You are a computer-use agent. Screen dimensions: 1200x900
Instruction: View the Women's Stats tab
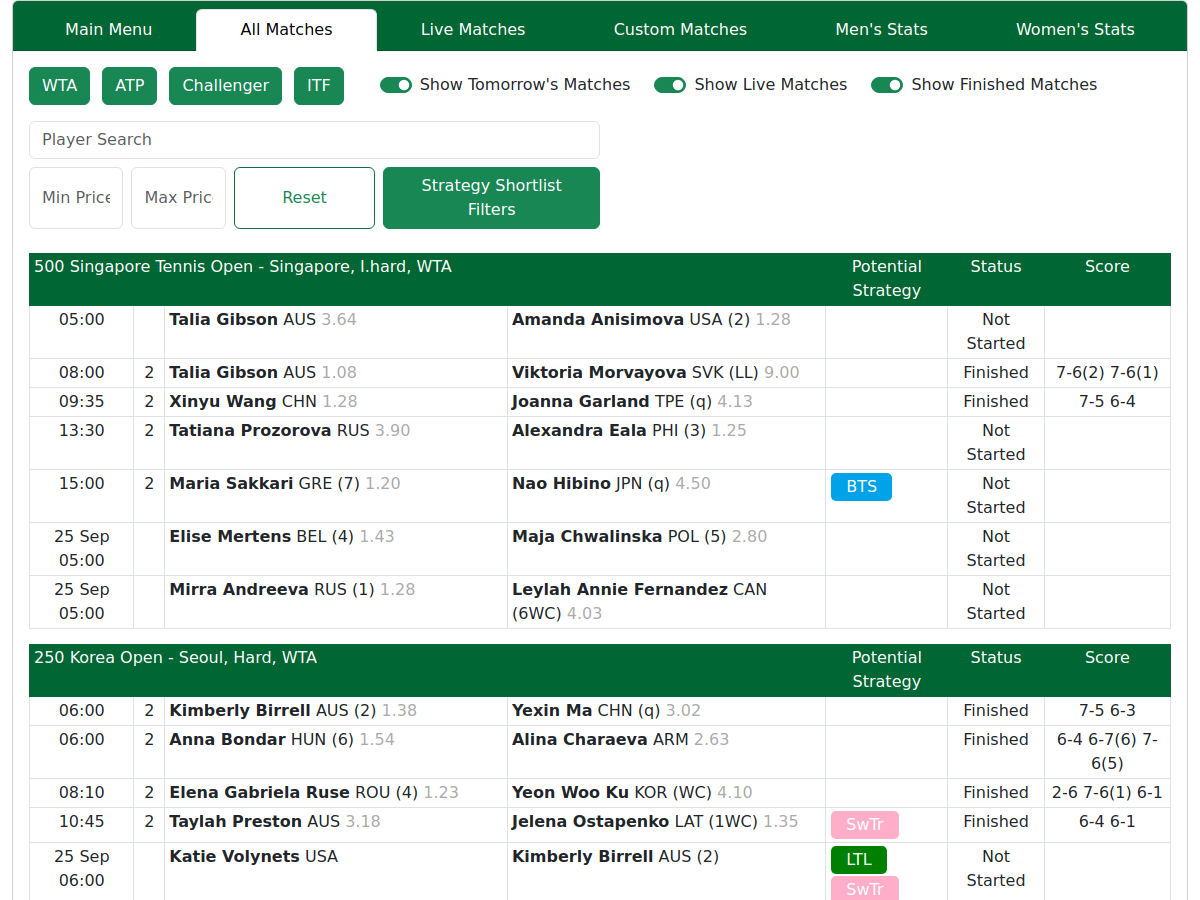pos(1075,30)
